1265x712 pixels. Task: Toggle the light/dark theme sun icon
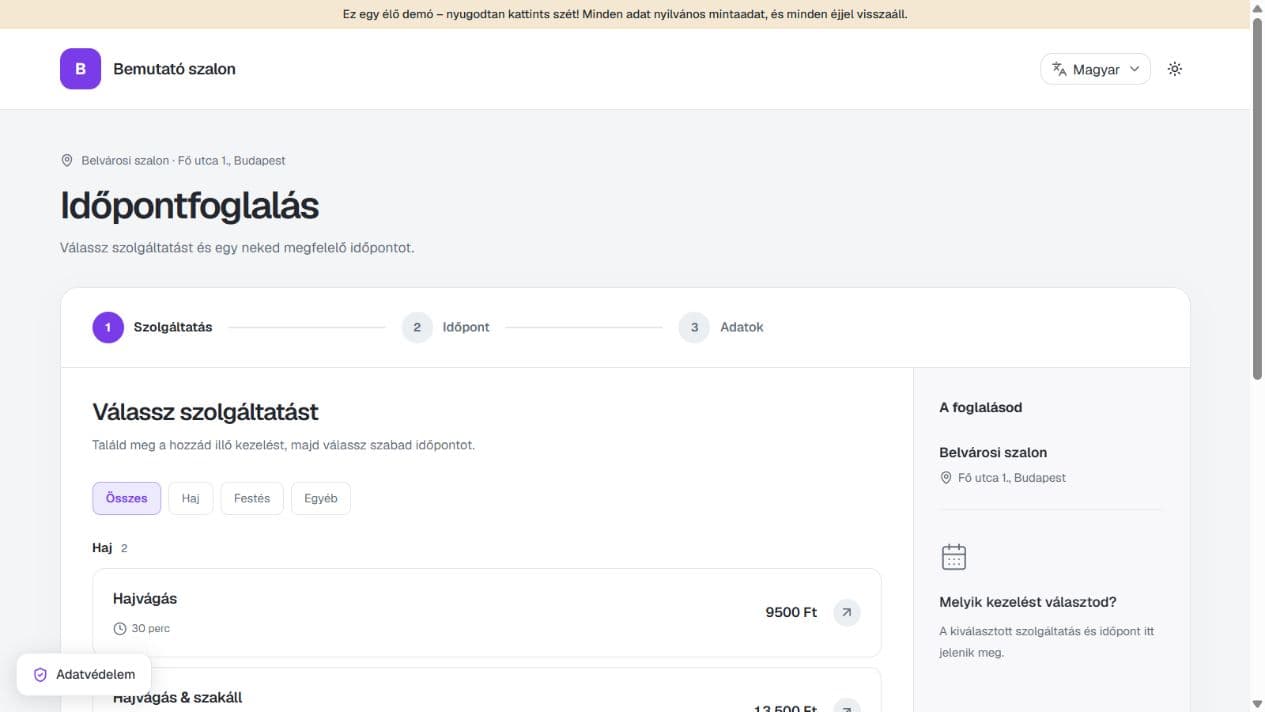1175,69
